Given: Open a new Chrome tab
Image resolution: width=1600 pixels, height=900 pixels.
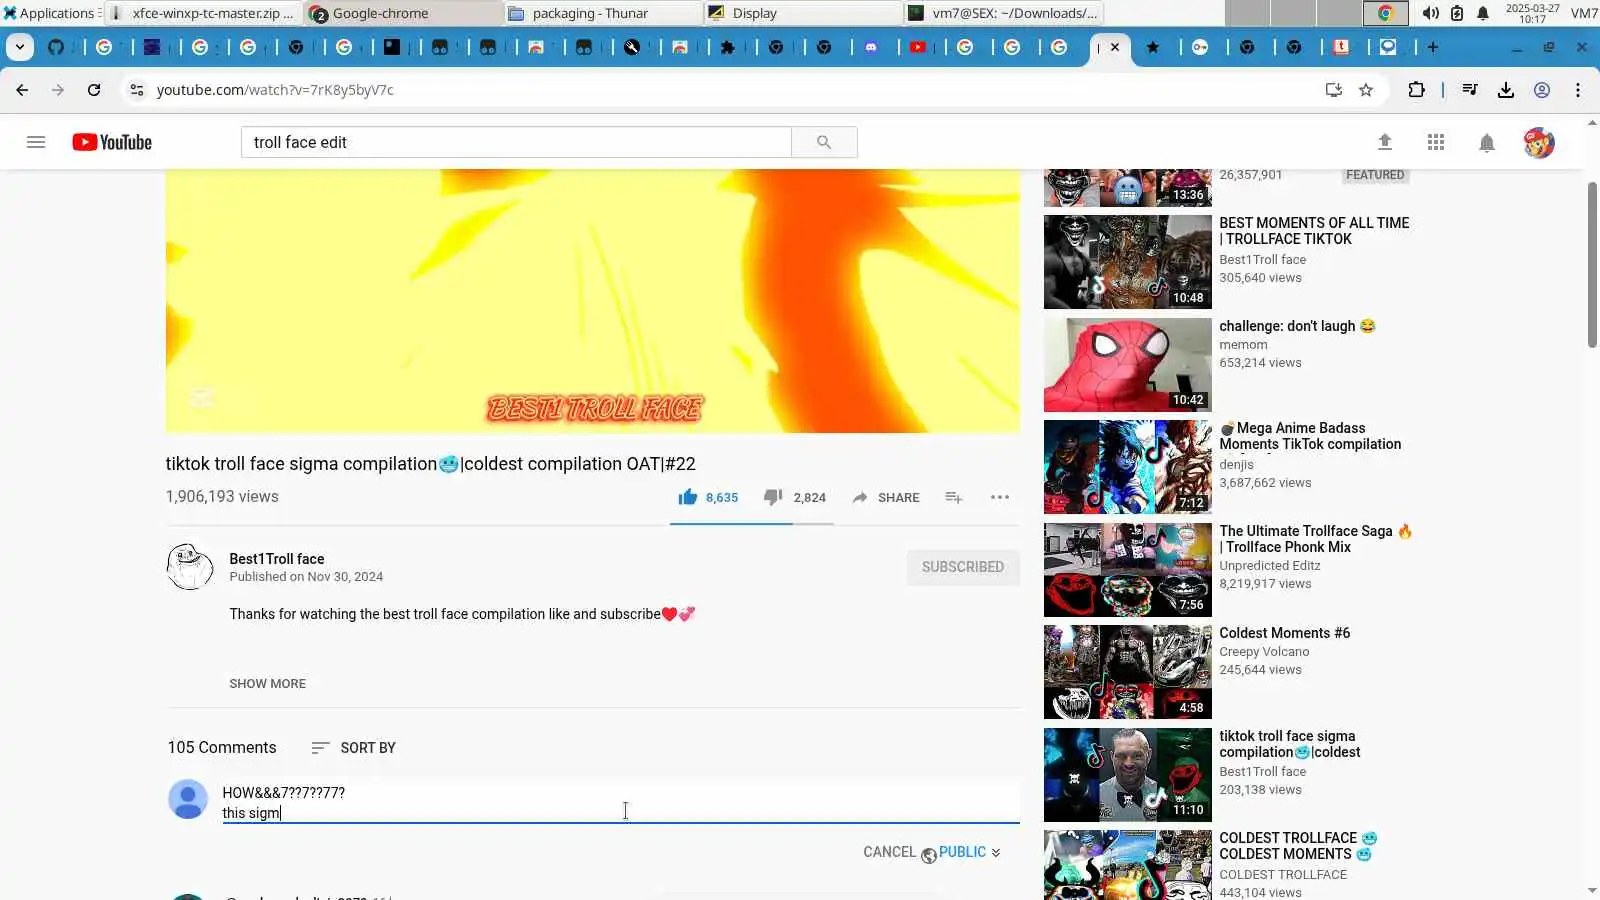Looking at the screenshot, I should pyautogui.click(x=1433, y=47).
